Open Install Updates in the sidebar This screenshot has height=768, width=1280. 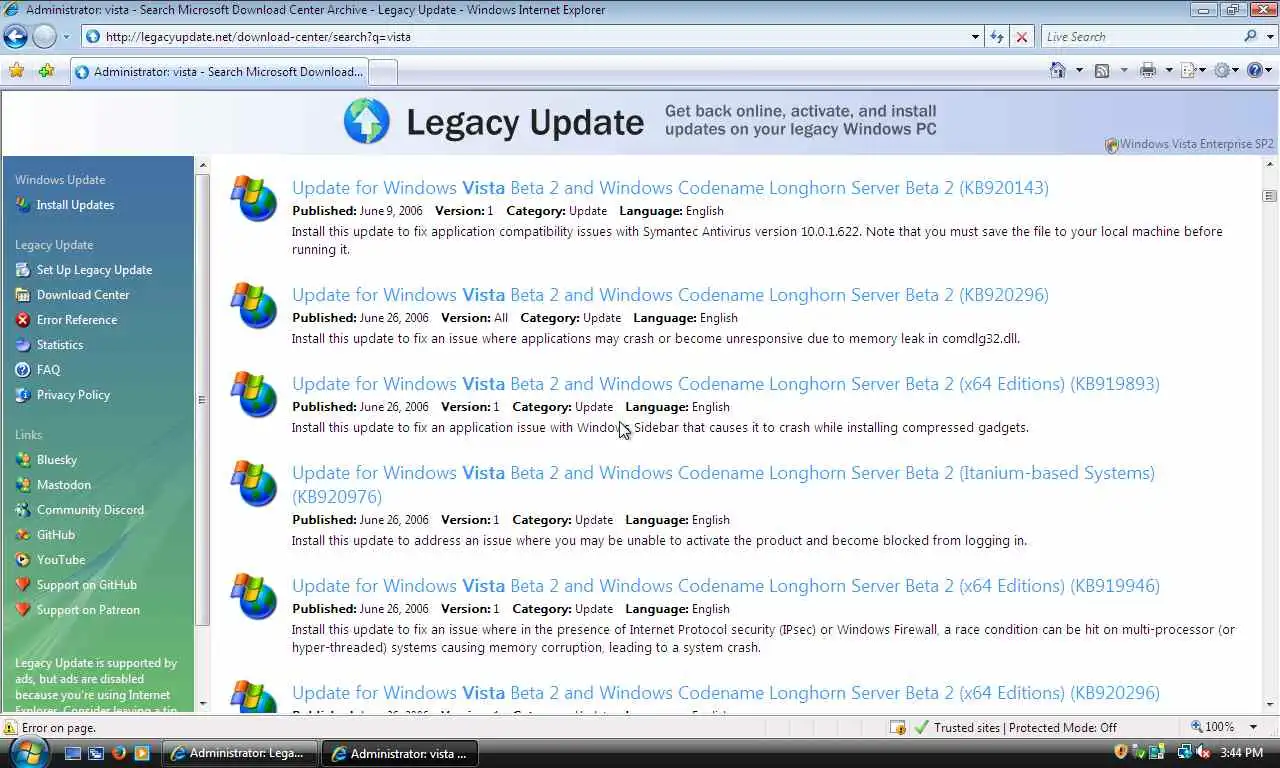[75, 205]
